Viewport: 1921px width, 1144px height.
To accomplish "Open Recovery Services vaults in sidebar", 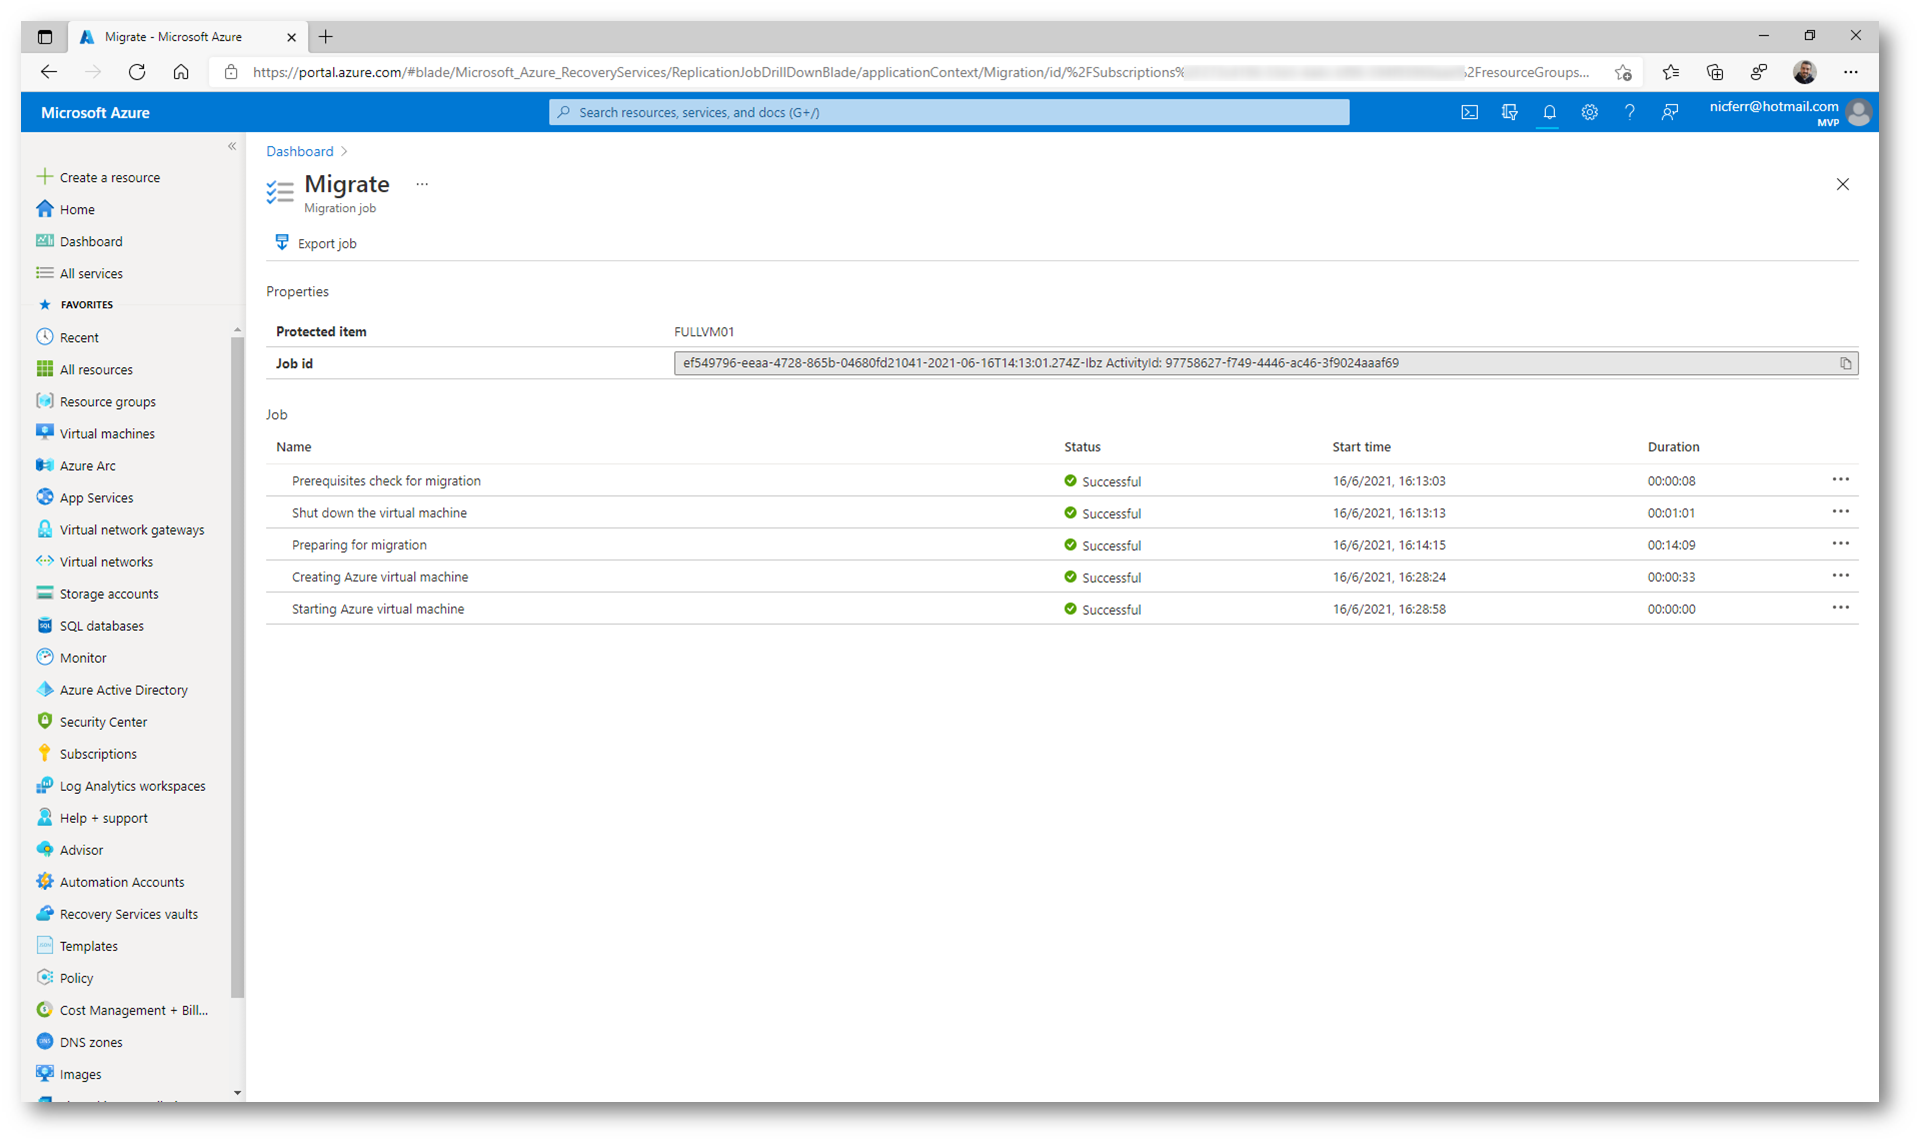I will click(128, 914).
